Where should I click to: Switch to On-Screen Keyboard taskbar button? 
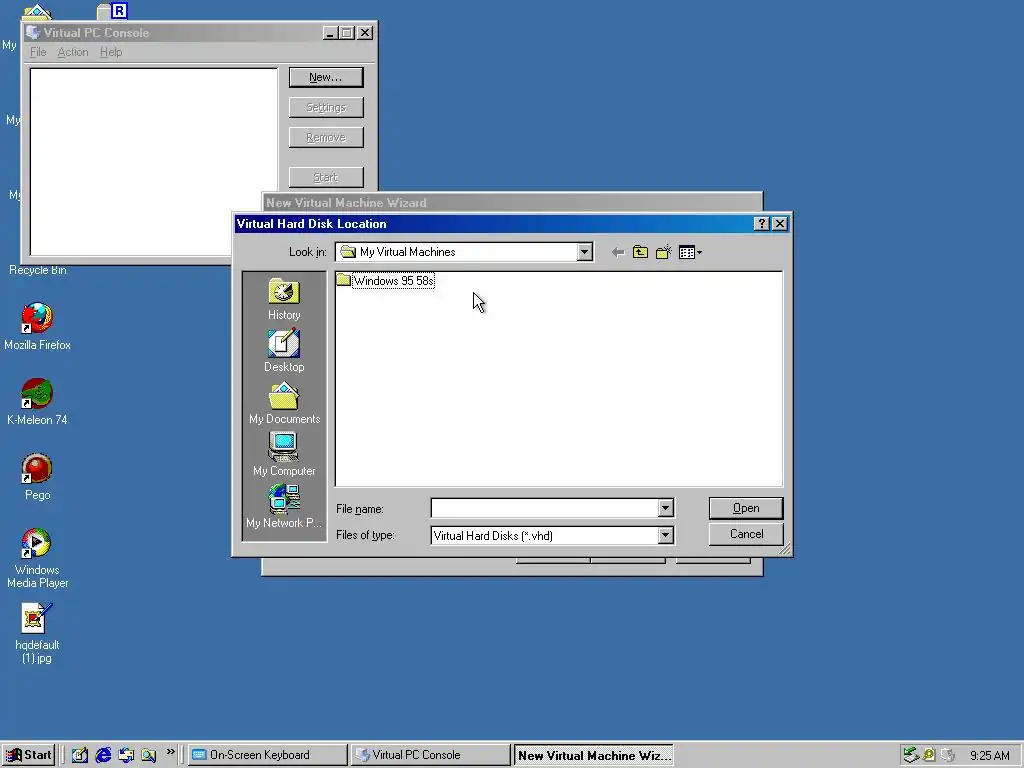point(268,755)
